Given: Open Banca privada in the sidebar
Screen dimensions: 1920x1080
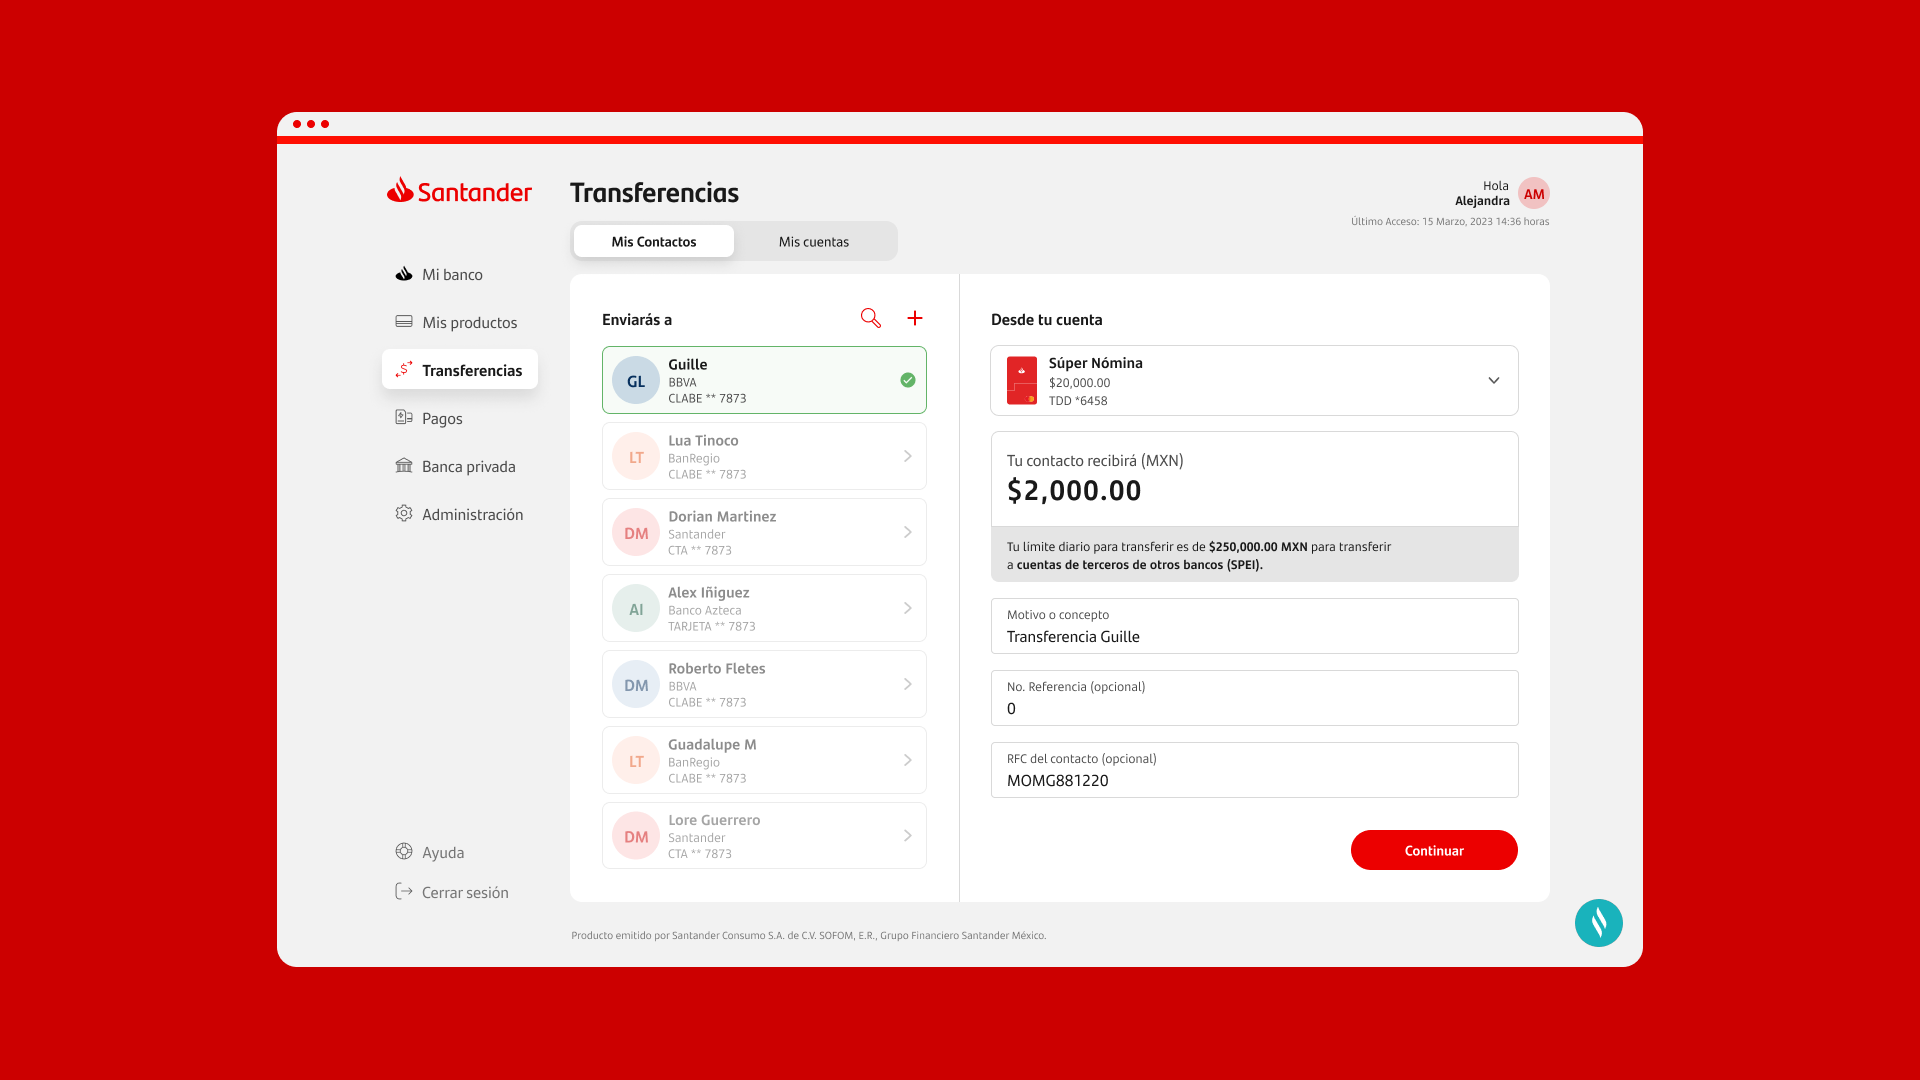Looking at the screenshot, I should (467, 466).
